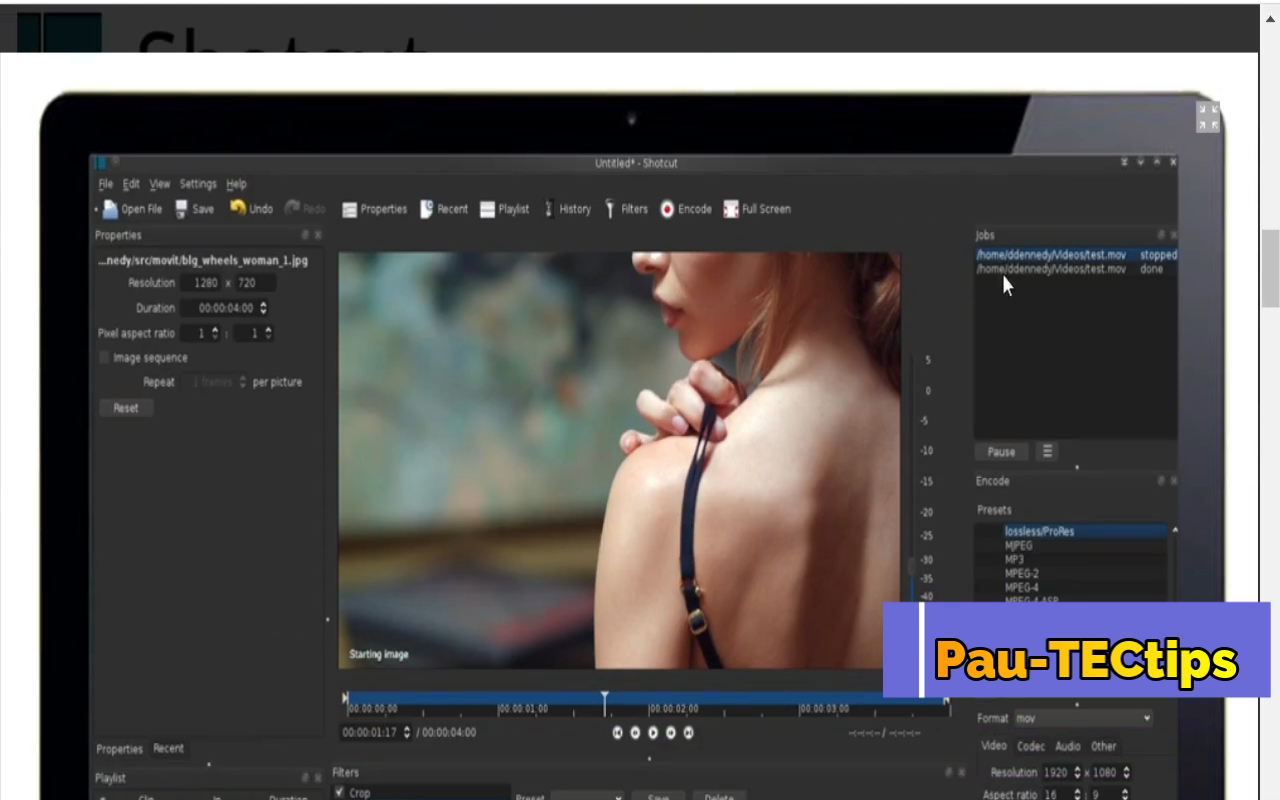
Task: Adjust second Pixel aspect ratio spinner
Action: 268,333
